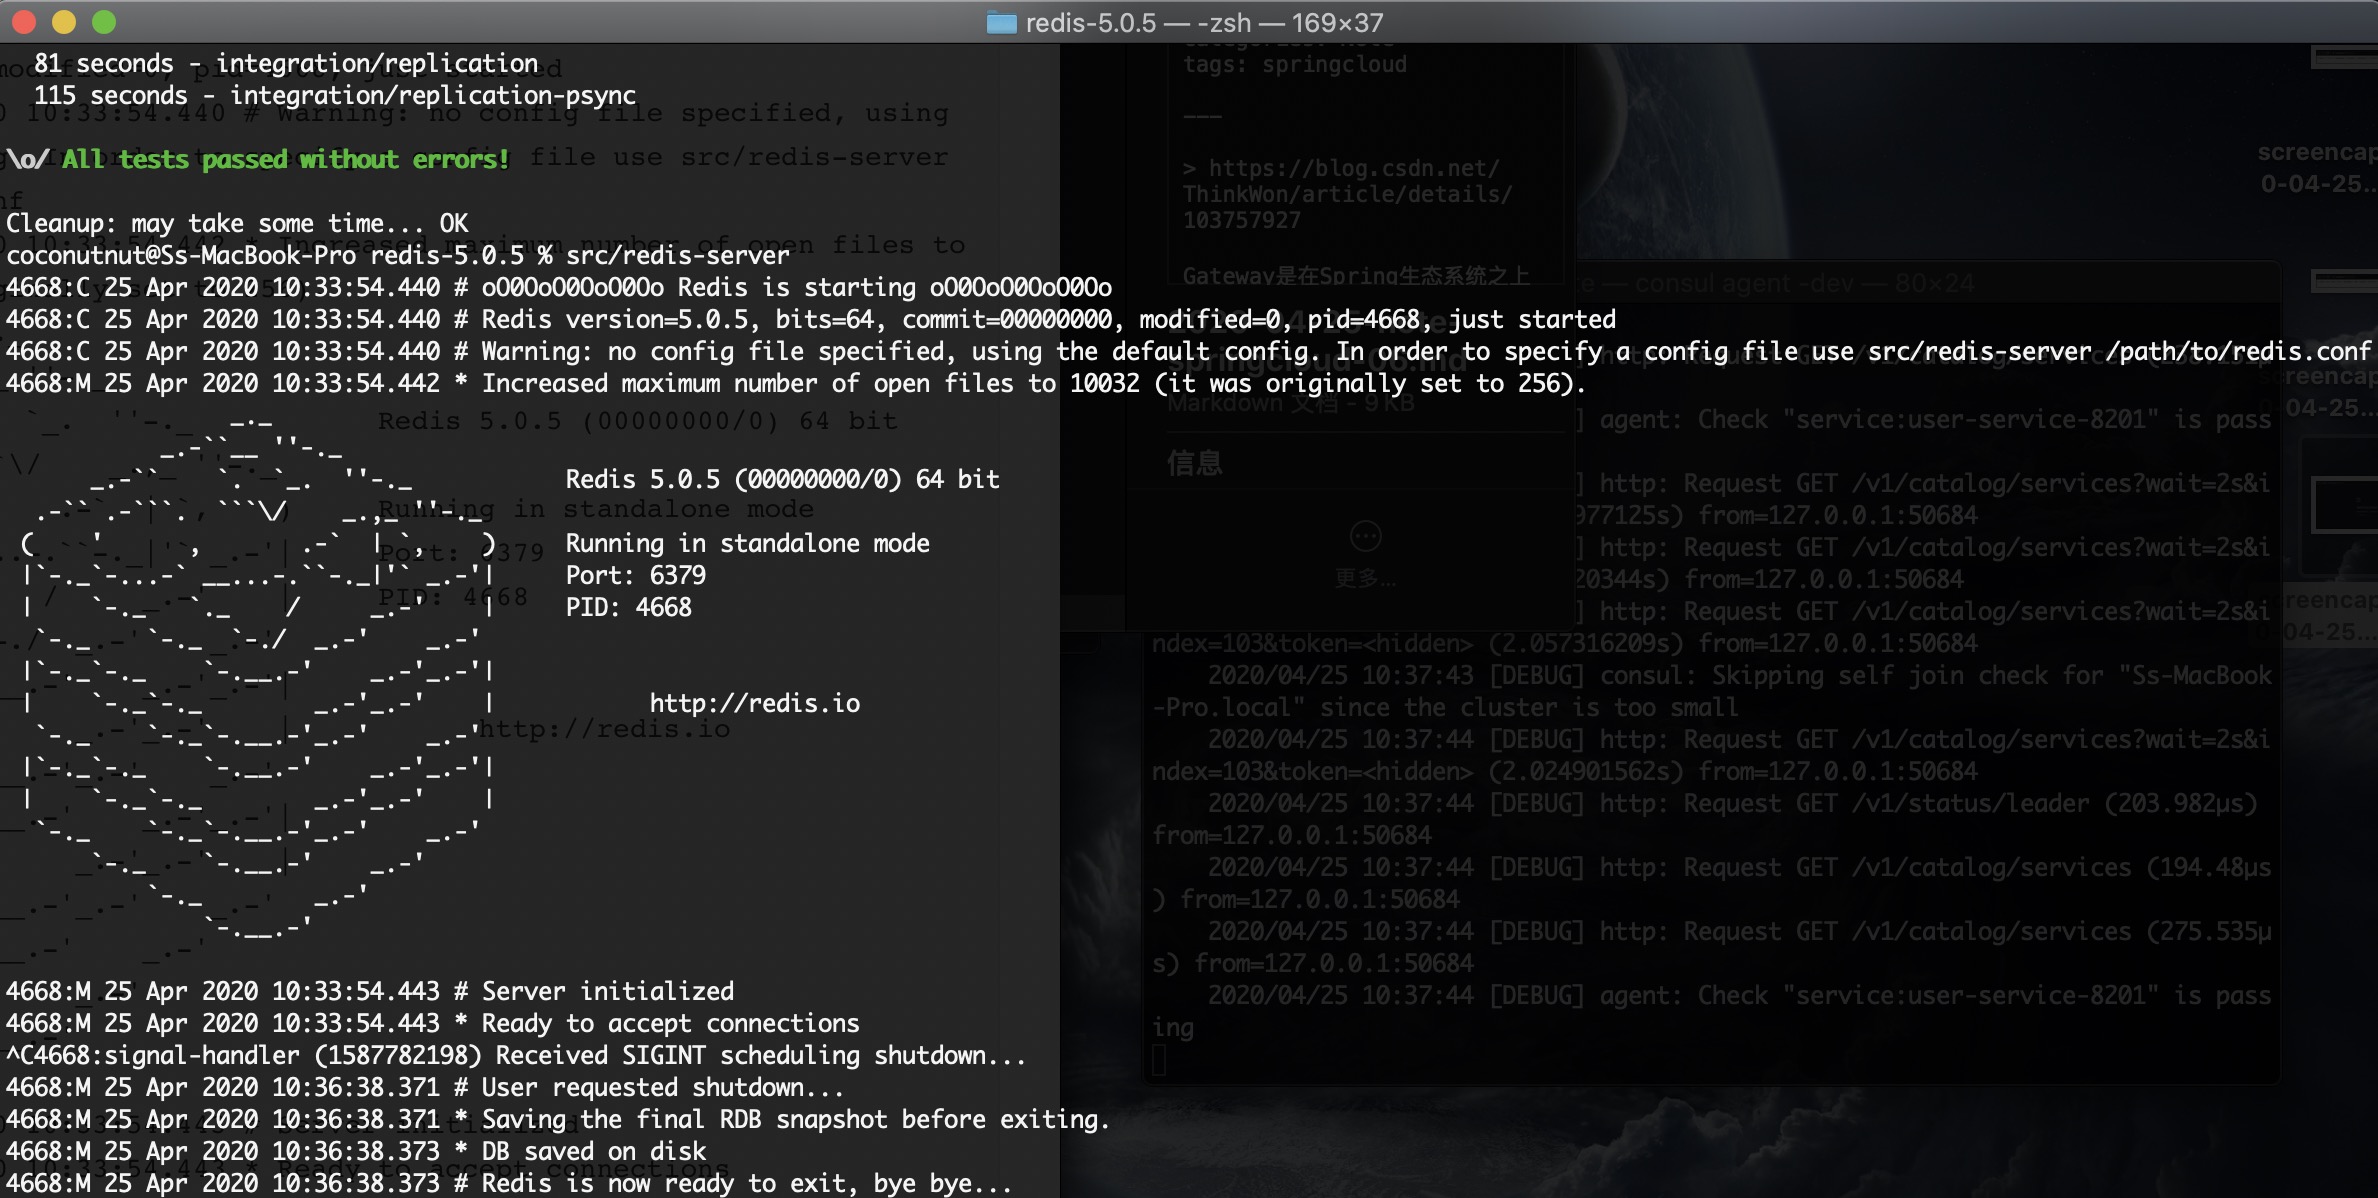
Task: Select the second screencap desktop file icon
Action: 2344,282
